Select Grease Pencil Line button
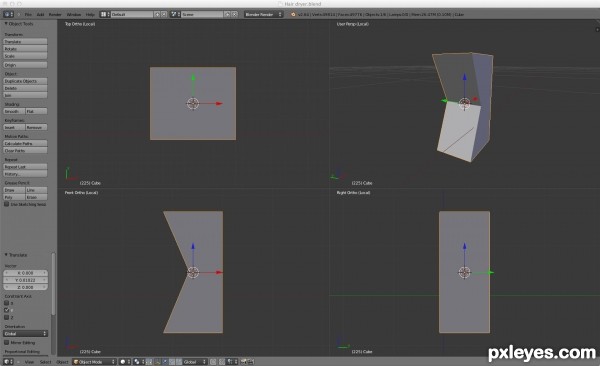Screen dimensions: 600x366 [x=36, y=190]
